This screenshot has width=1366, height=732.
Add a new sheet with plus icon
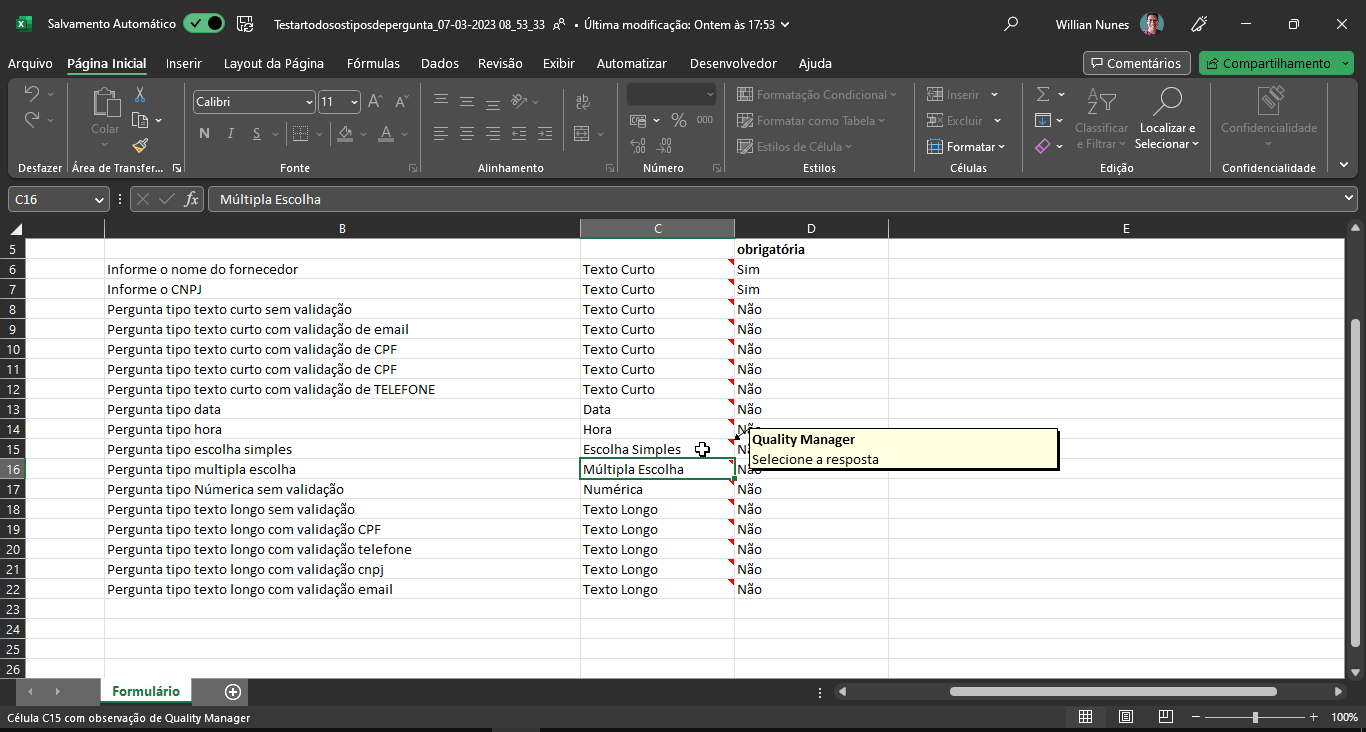coord(233,691)
